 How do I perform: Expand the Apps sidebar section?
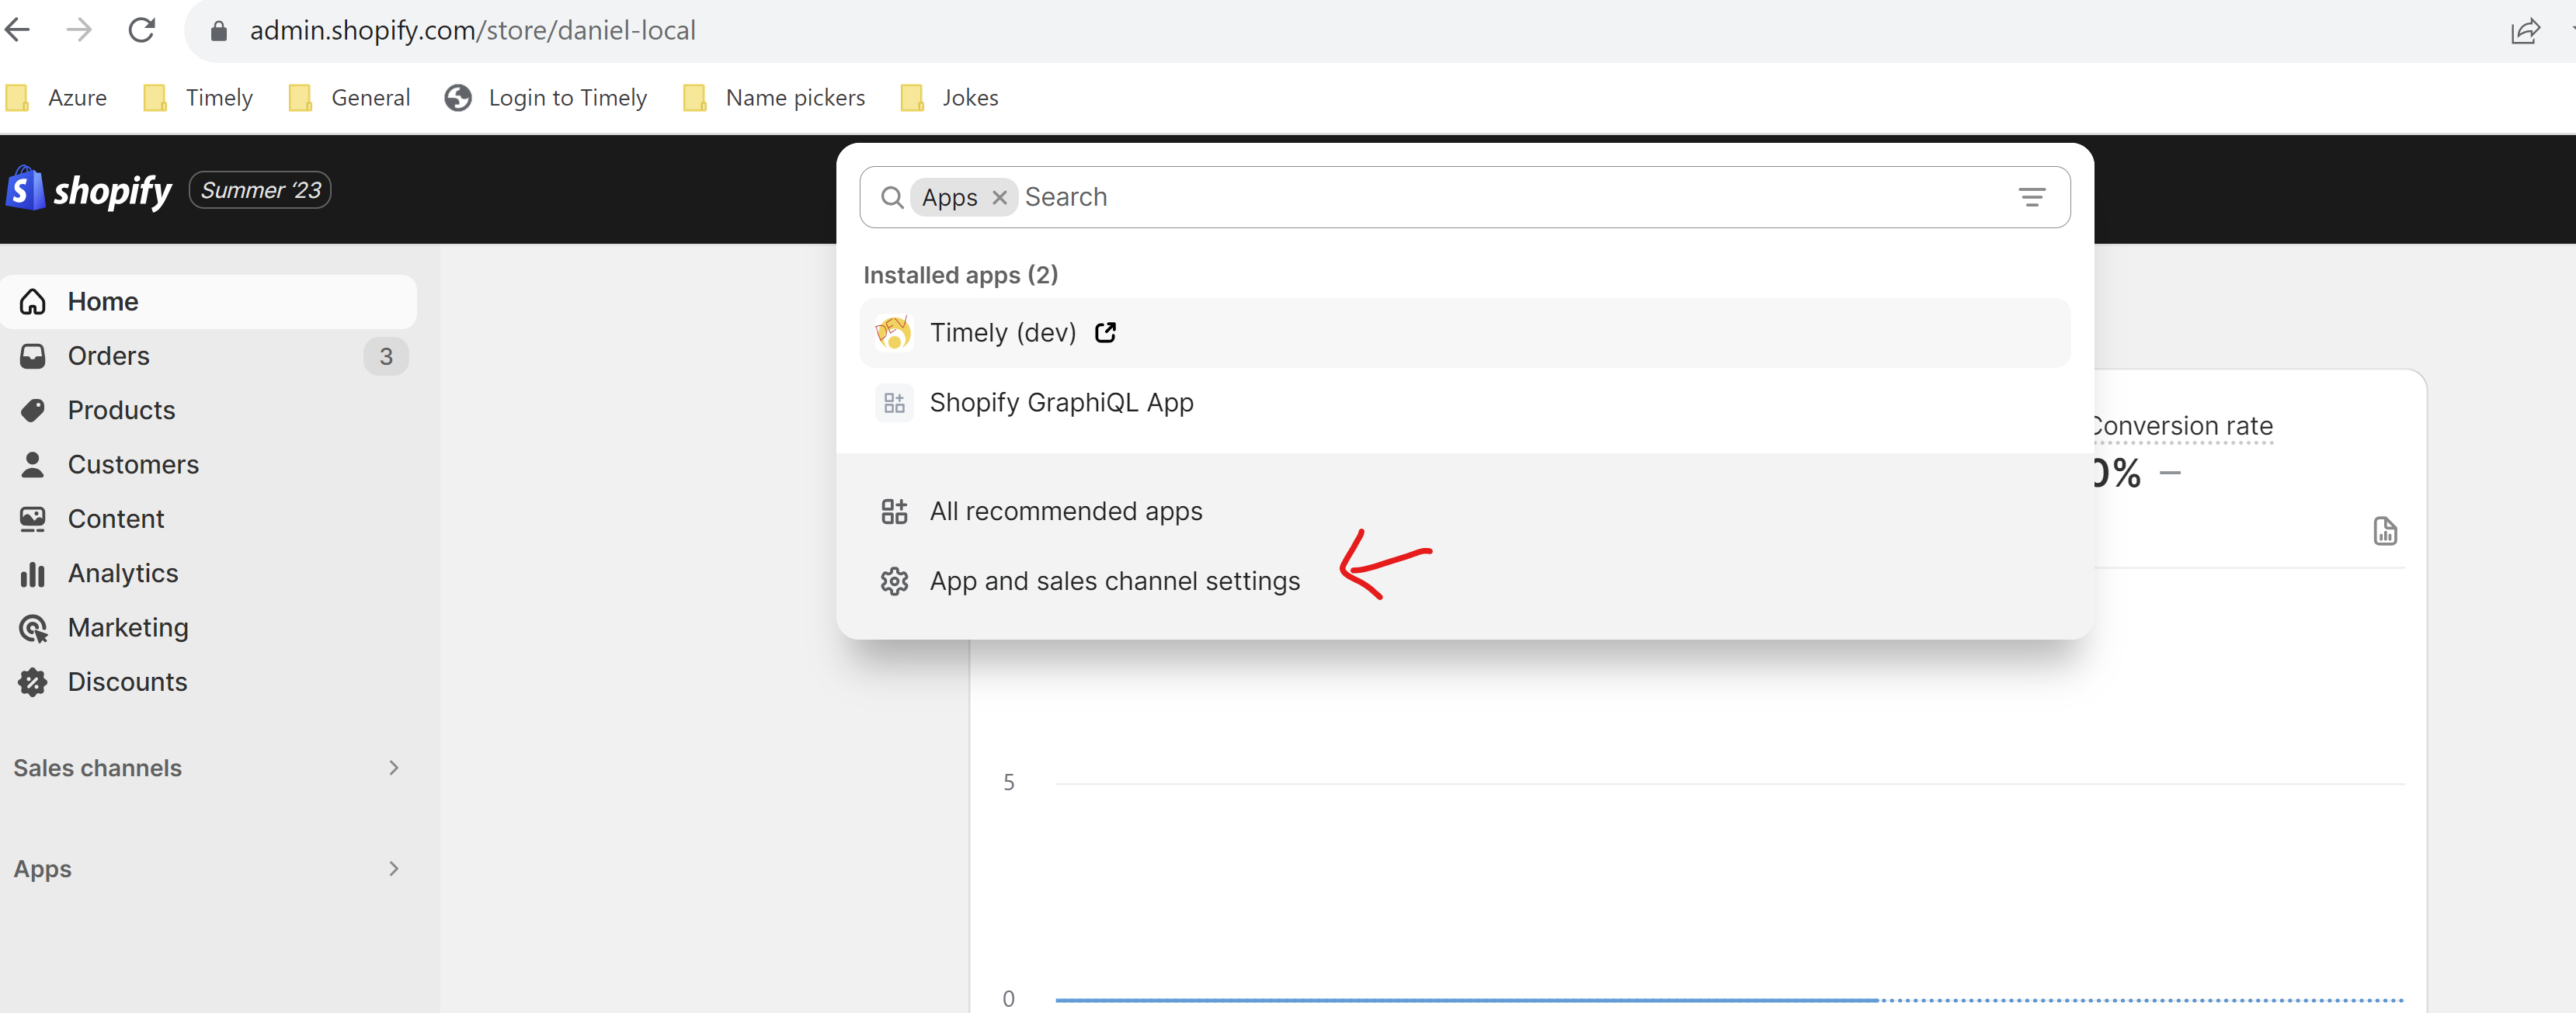[208, 869]
